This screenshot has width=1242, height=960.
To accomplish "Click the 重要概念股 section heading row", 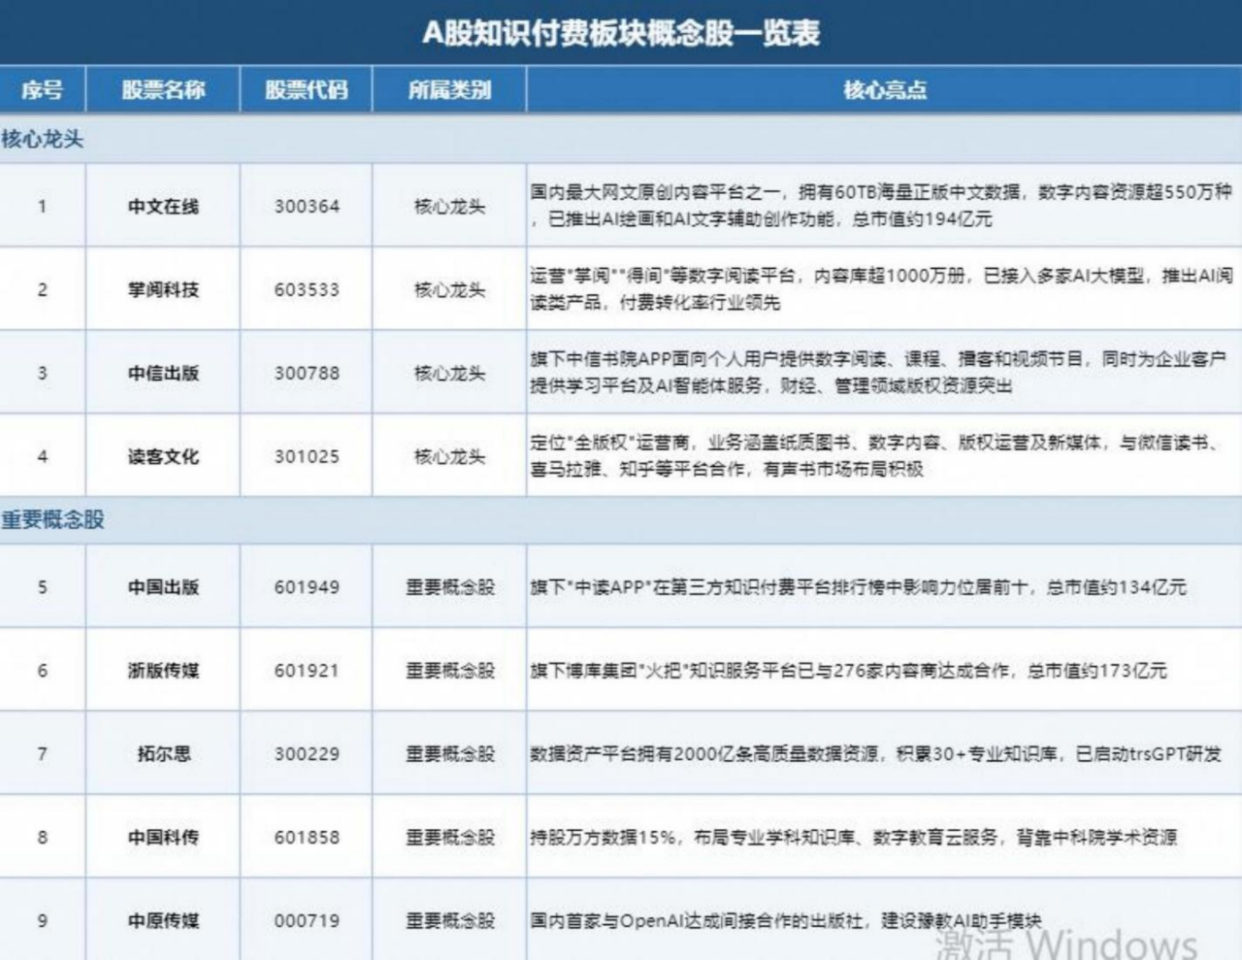I will [x=621, y=520].
